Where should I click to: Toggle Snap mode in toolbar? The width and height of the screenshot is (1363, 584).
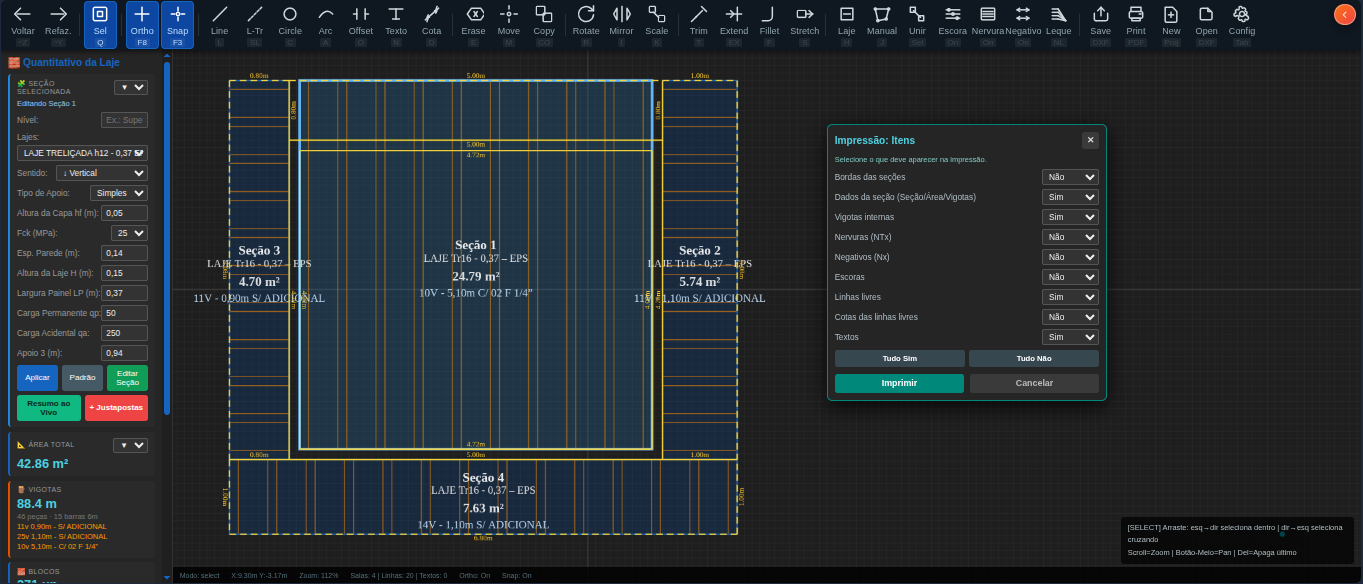tap(177, 25)
